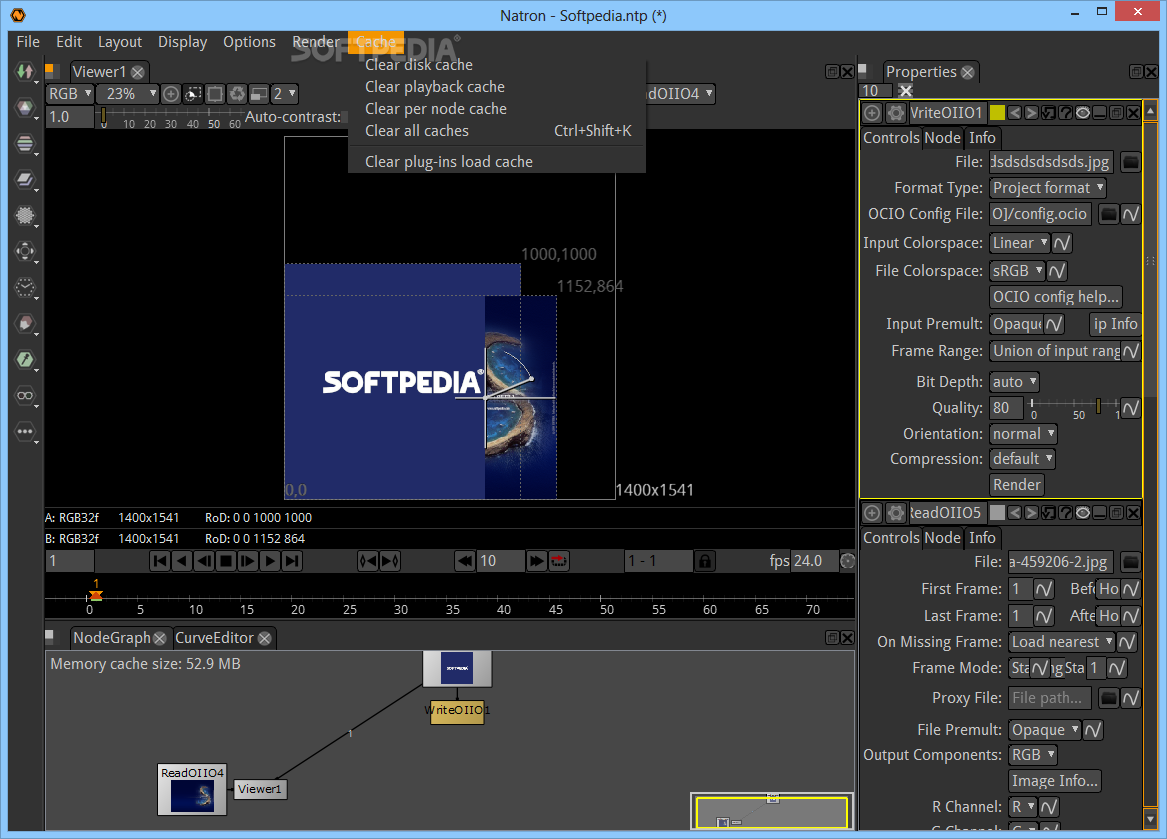Toggle the viewer proxy mode icon
The height and width of the screenshot is (839, 1167).
tap(259, 94)
